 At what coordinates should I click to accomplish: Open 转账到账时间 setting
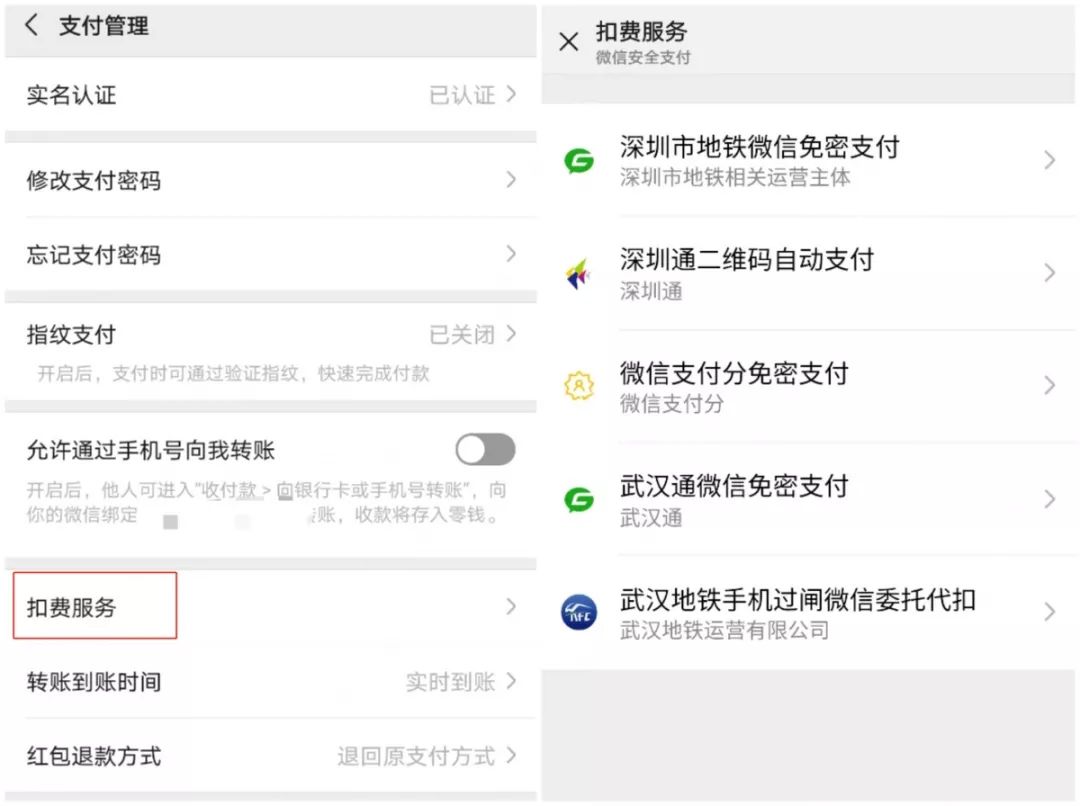click(271, 681)
